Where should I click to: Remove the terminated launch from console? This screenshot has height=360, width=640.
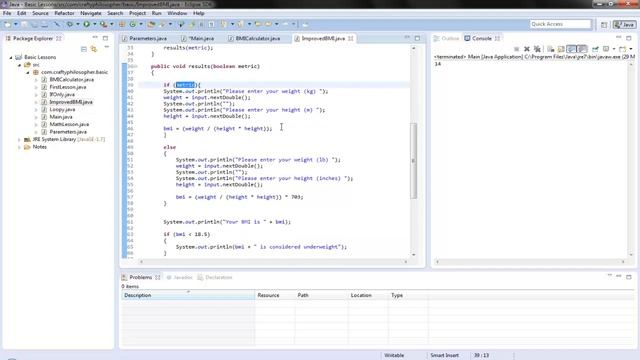(x=527, y=49)
